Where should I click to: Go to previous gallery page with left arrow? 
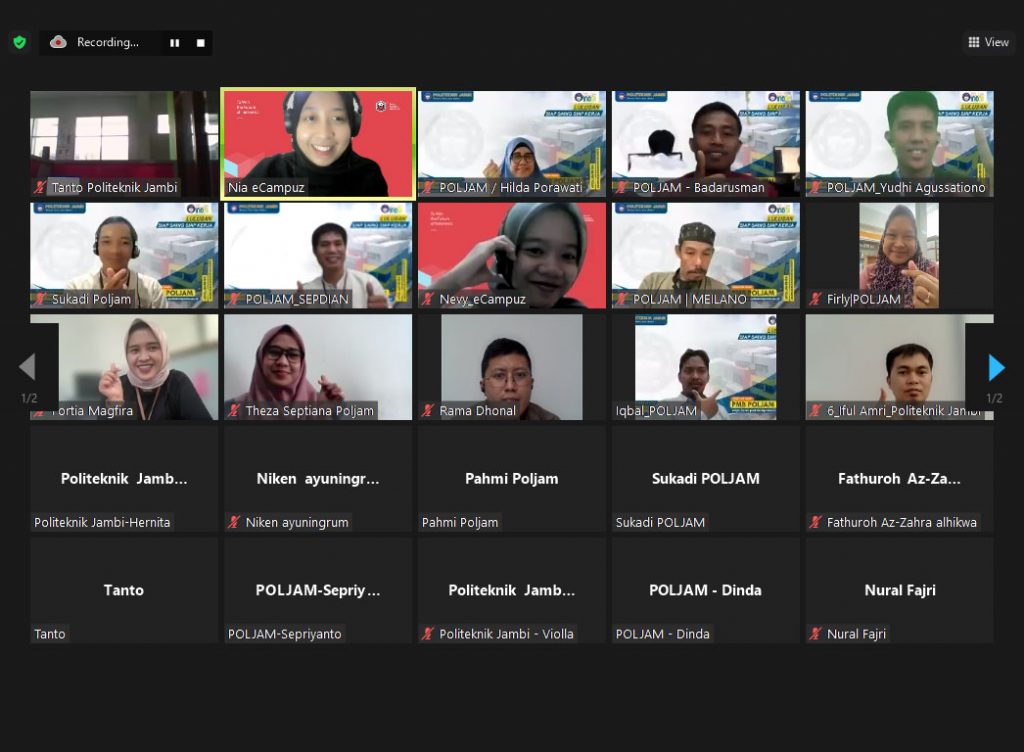click(x=27, y=368)
